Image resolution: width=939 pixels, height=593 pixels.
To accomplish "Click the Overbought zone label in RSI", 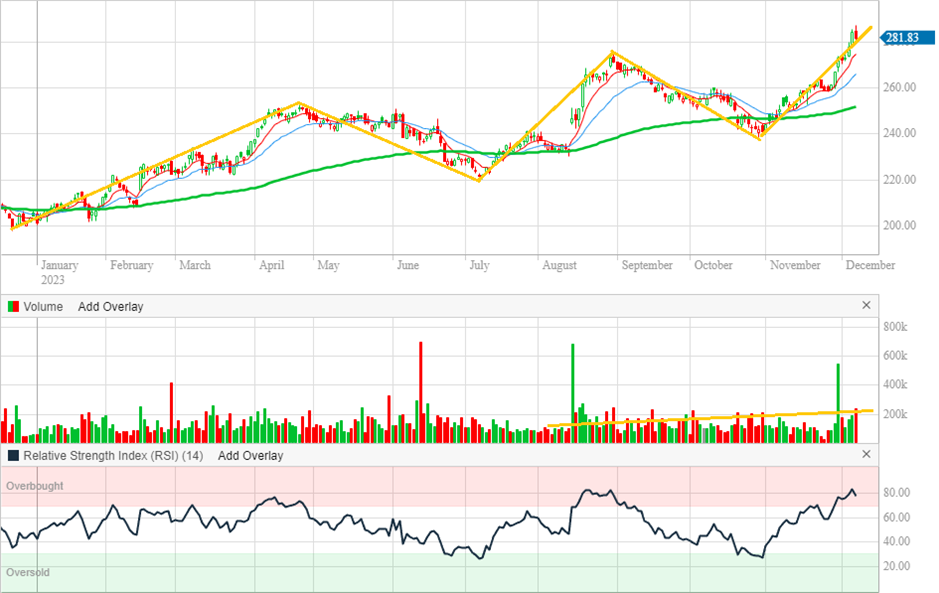I will tap(35, 486).
